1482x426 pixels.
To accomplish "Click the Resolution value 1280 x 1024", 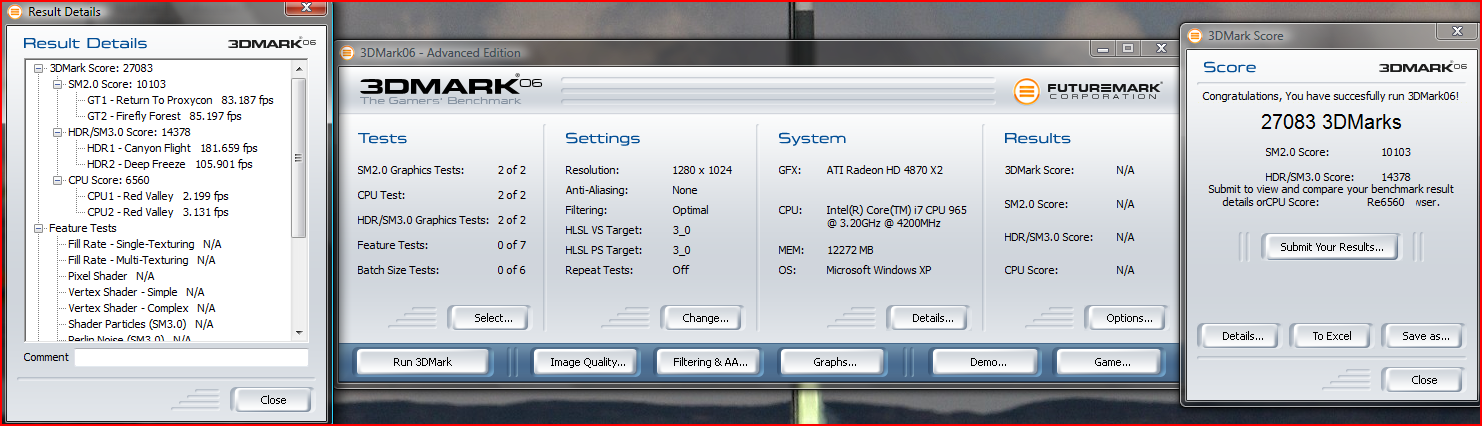I will [702, 170].
